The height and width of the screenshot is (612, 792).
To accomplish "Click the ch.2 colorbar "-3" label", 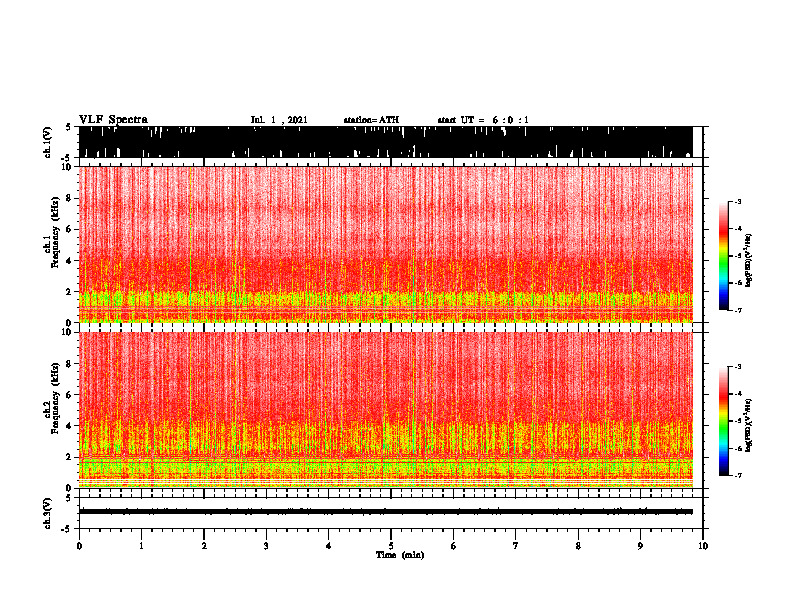I will point(738,367).
